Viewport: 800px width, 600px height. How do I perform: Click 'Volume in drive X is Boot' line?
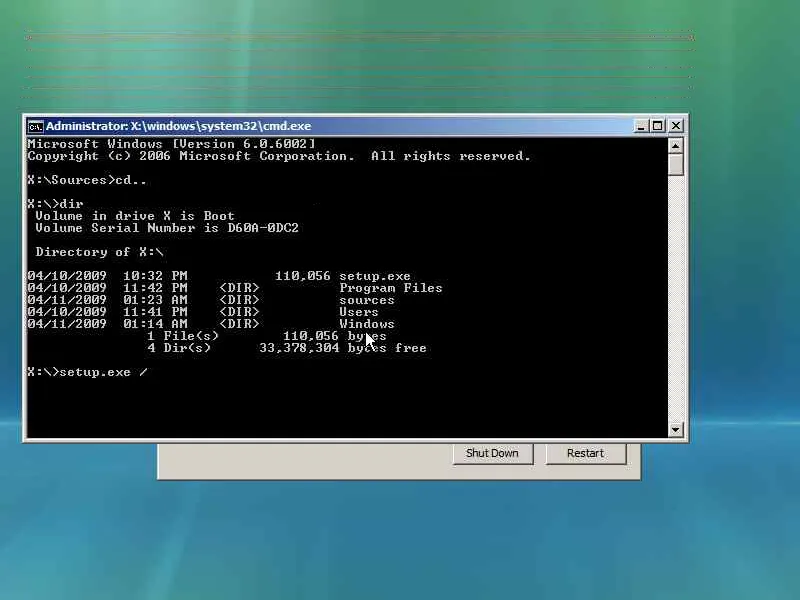coord(135,216)
